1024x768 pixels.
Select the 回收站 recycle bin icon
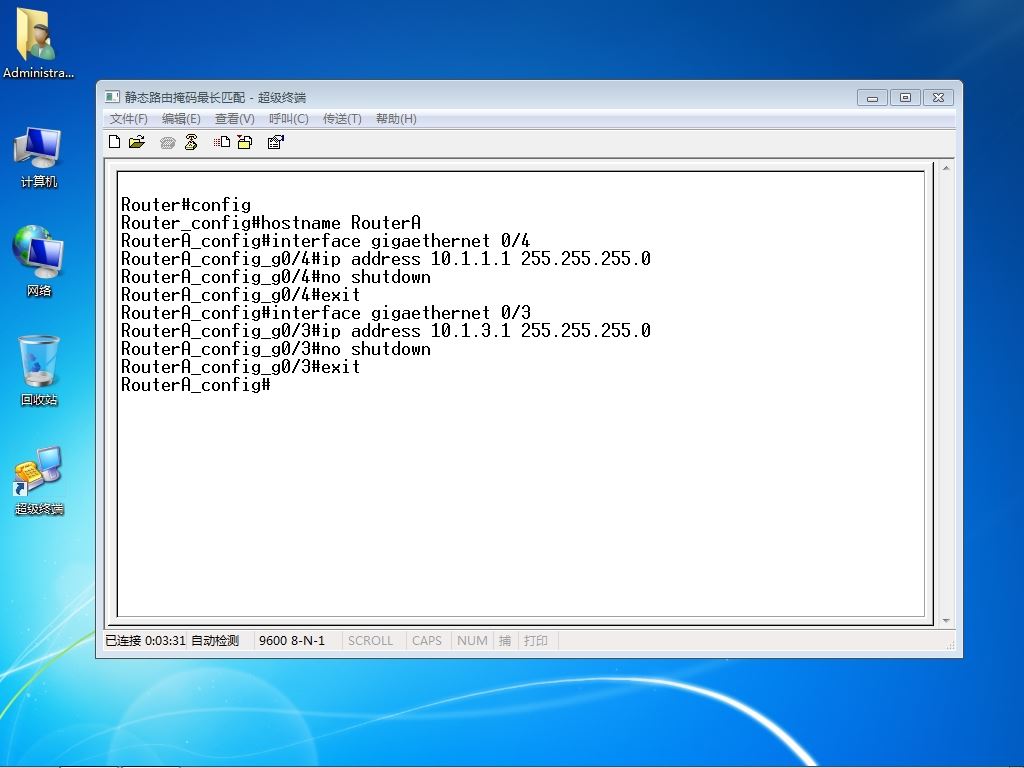coord(39,370)
